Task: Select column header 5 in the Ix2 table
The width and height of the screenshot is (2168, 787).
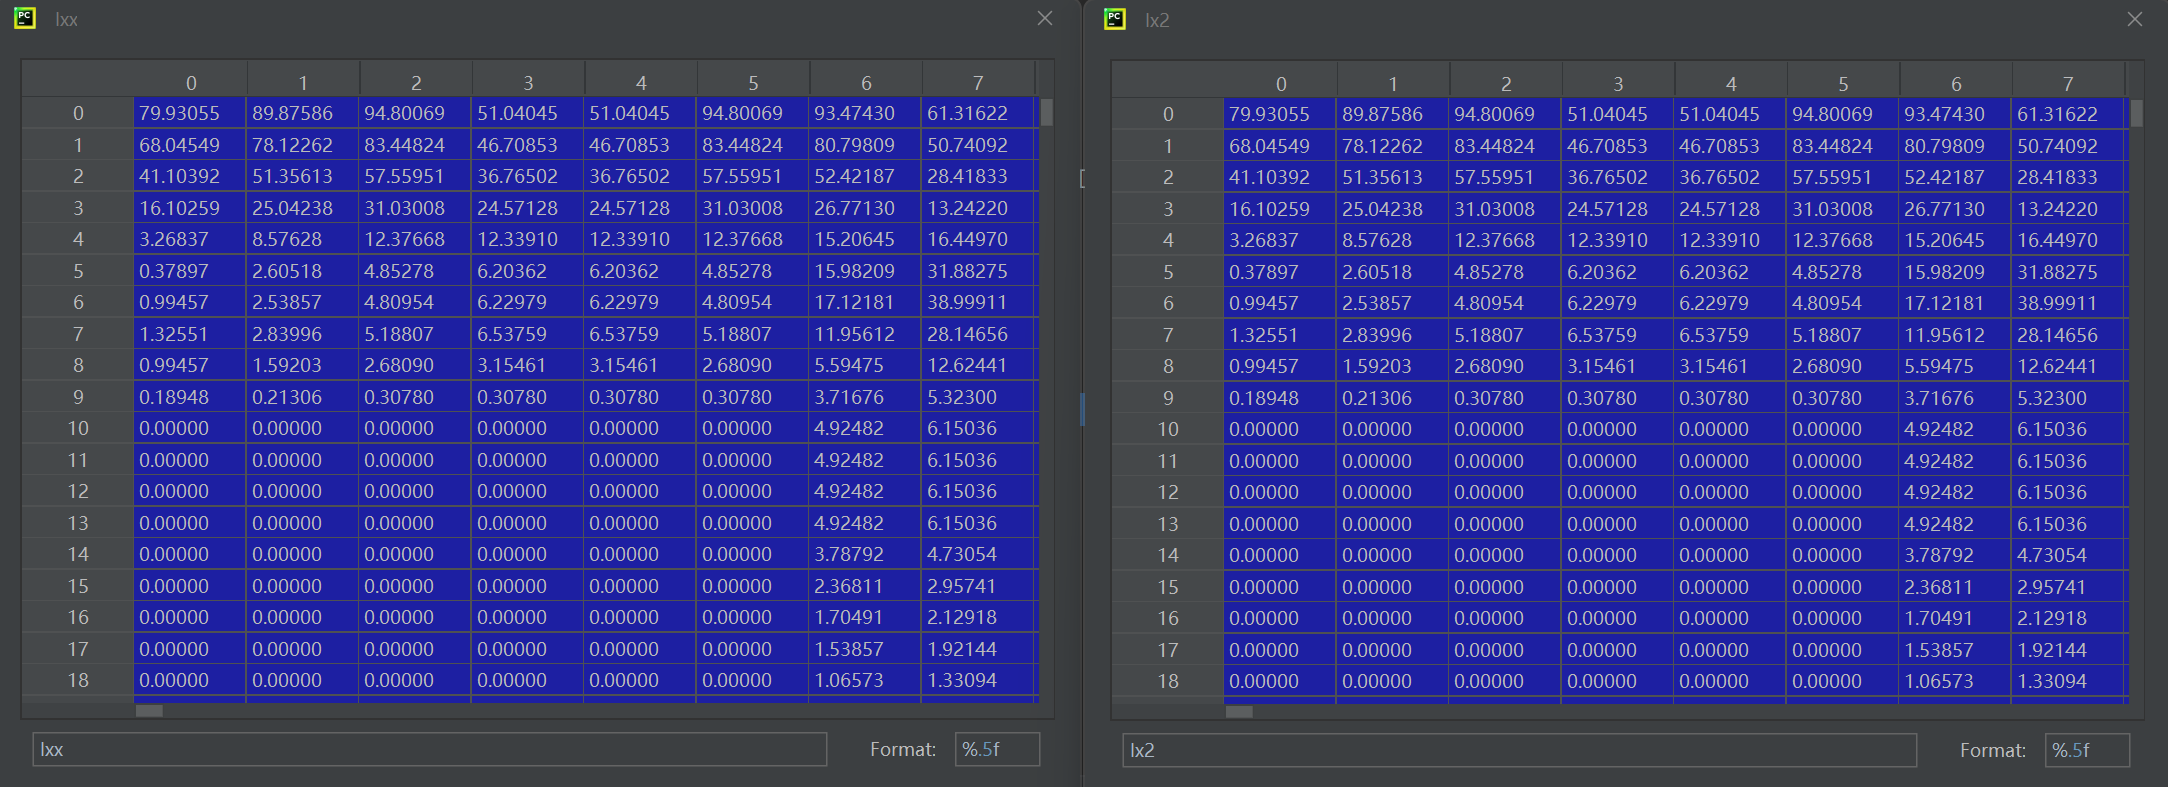Action: (x=1843, y=83)
